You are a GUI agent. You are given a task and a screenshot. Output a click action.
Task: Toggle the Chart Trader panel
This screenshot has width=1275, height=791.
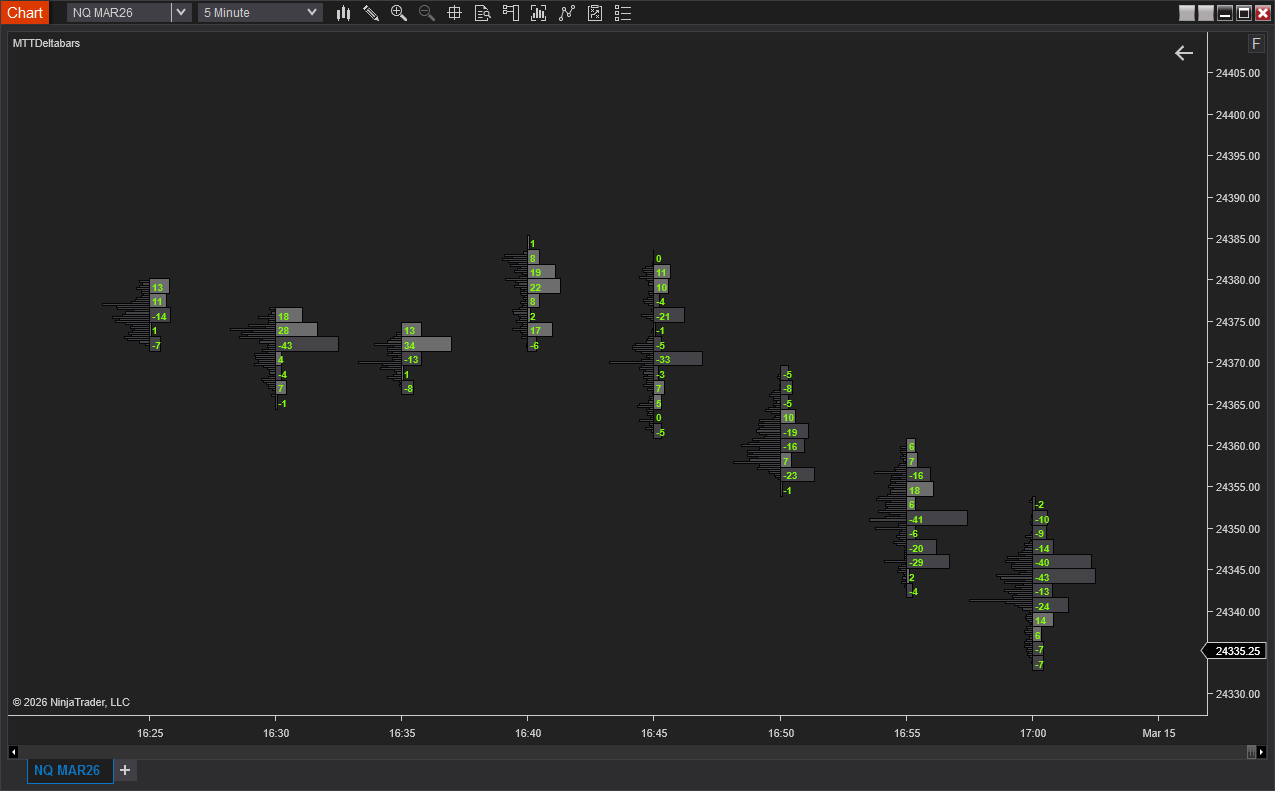(x=511, y=13)
